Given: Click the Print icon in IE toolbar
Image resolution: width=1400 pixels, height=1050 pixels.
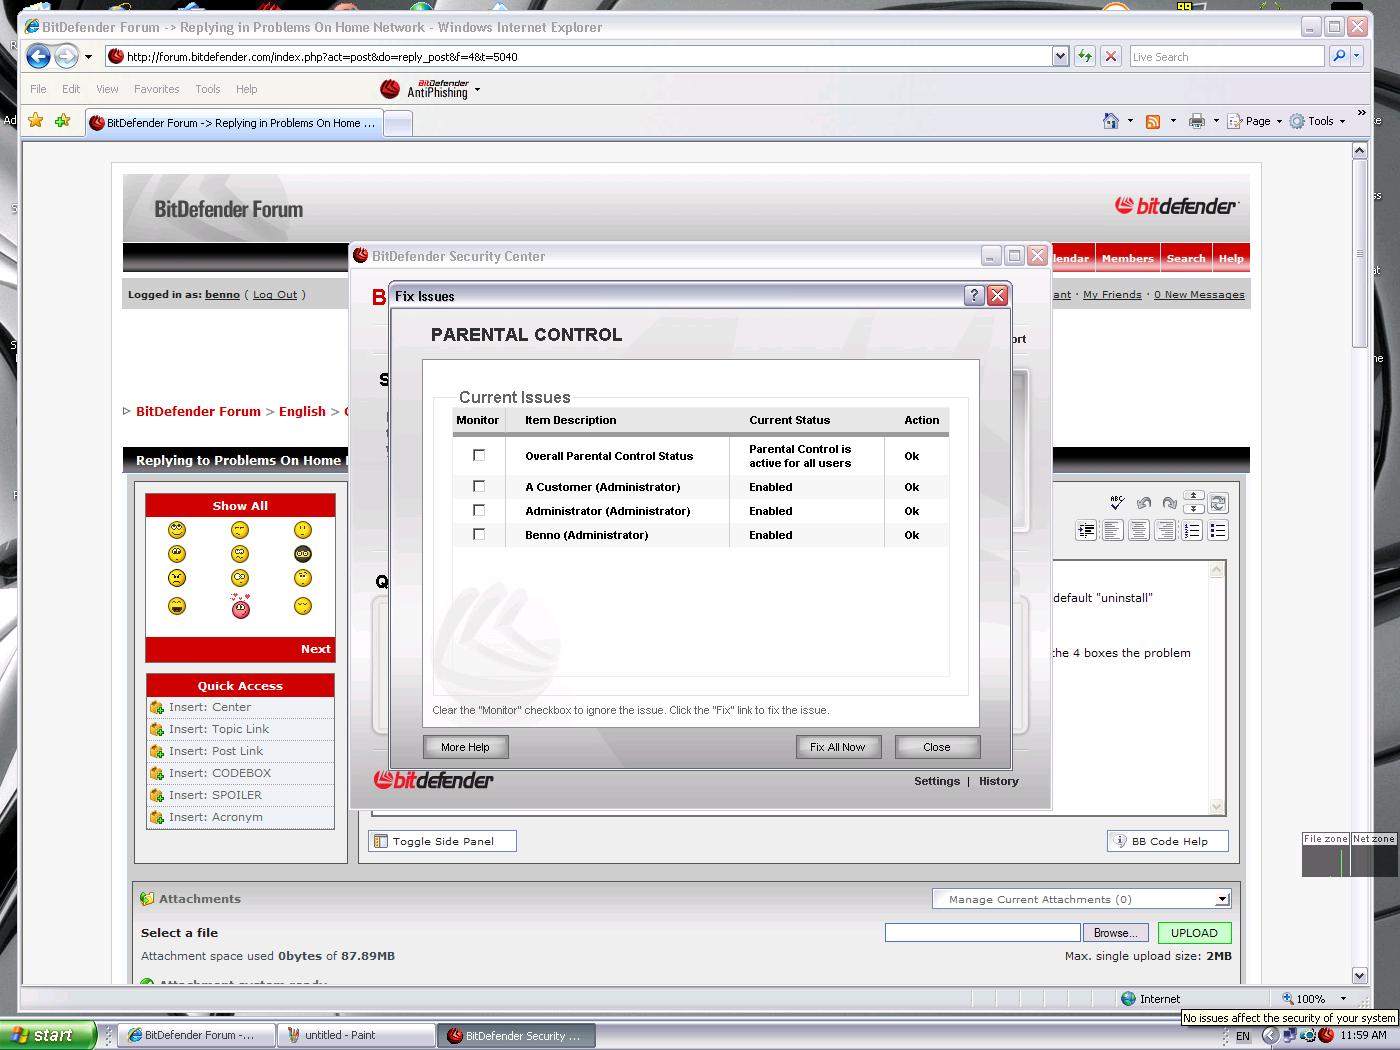Looking at the screenshot, I should [x=1196, y=121].
